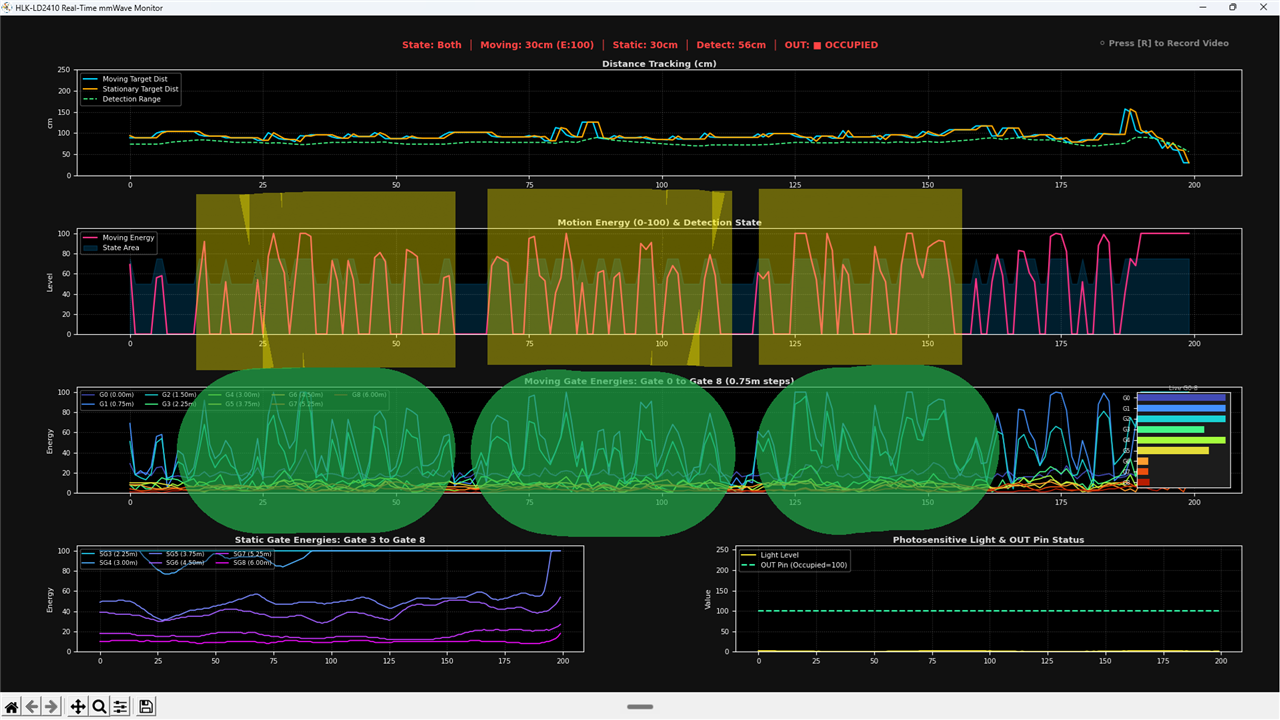Maximize the mmWave Monitor window
The height and width of the screenshot is (720, 1280).
click(1232, 7)
